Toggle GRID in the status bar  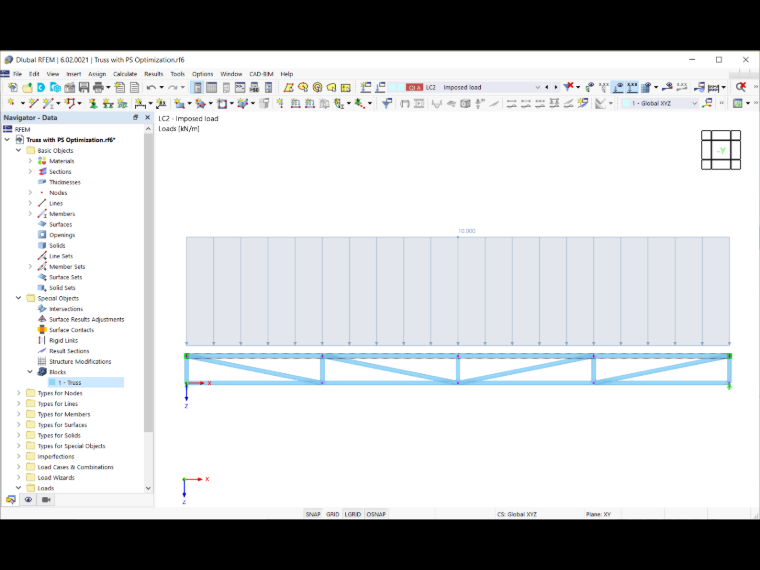pos(332,514)
